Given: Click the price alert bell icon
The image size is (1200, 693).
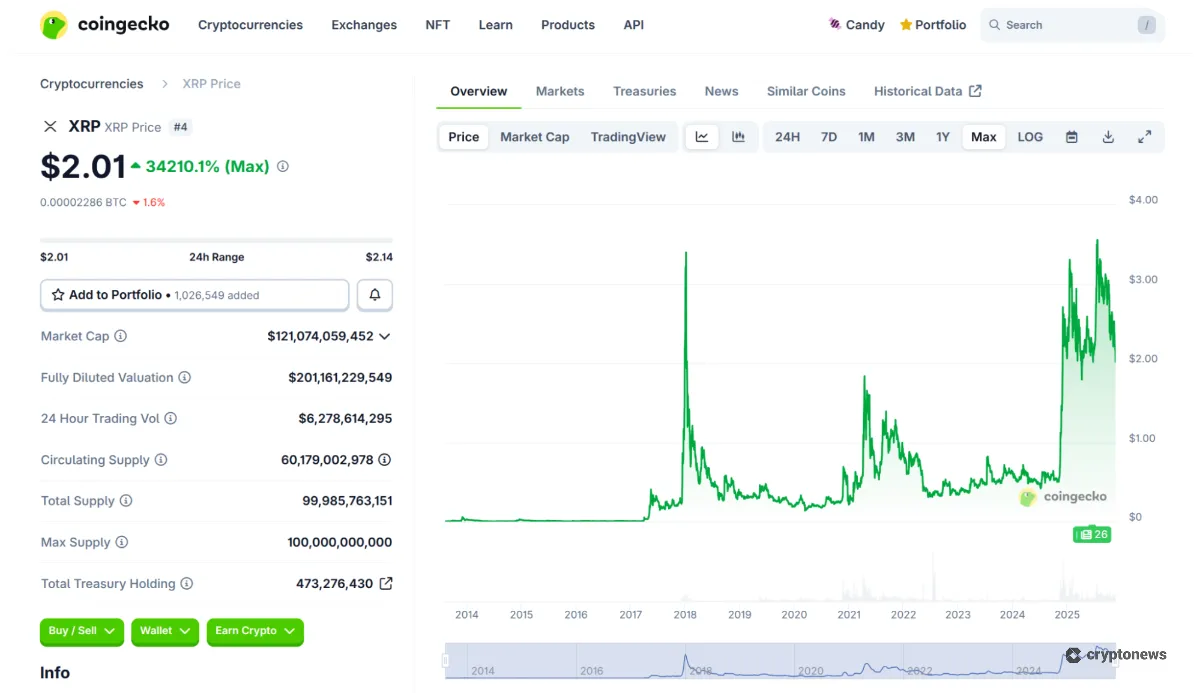Looking at the screenshot, I should (x=374, y=294).
